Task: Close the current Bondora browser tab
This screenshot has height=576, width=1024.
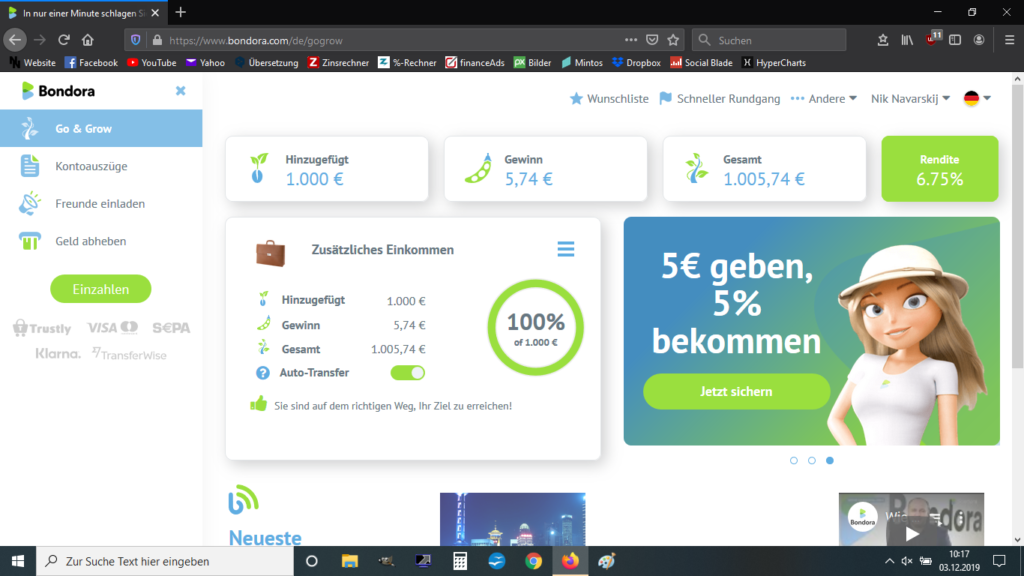Action: click(x=155, y=13)
